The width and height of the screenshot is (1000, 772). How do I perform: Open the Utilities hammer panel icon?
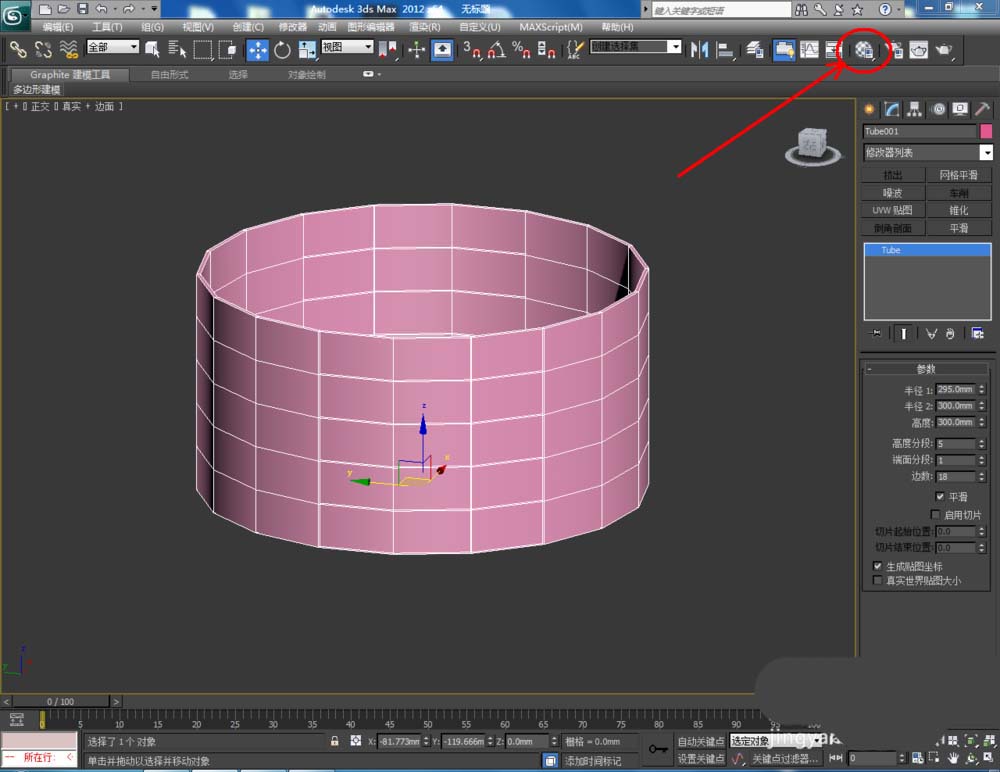click(x=982, y=109)
